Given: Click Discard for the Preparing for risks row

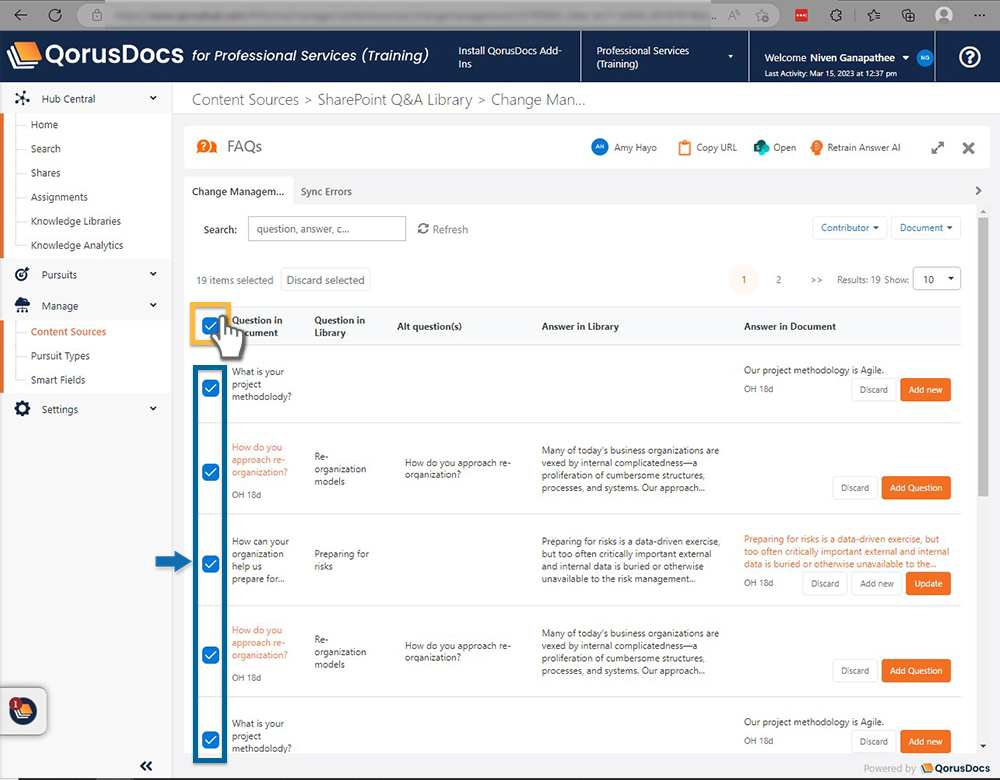Looking at the screenshot, I should coord(825,584).
